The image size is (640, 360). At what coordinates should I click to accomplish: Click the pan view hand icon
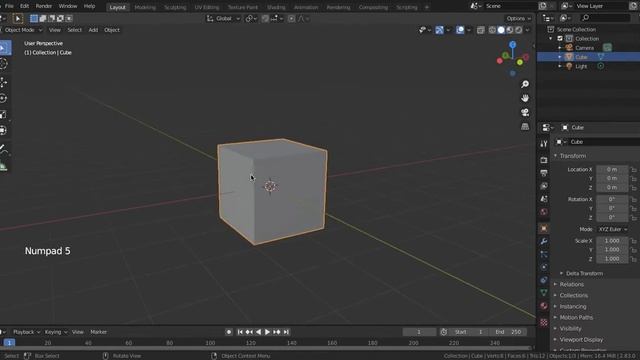(525, 98)
